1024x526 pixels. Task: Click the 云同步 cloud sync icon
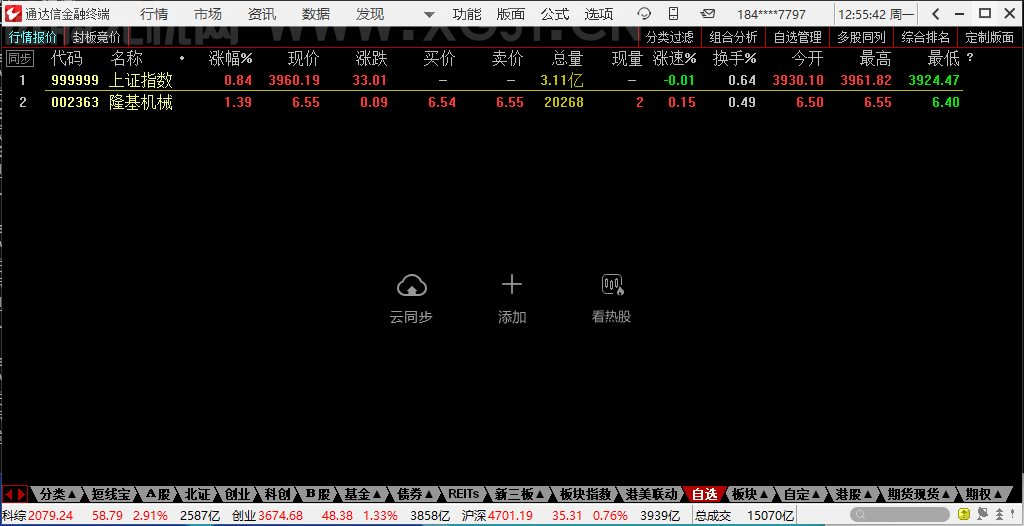(411, 285)
